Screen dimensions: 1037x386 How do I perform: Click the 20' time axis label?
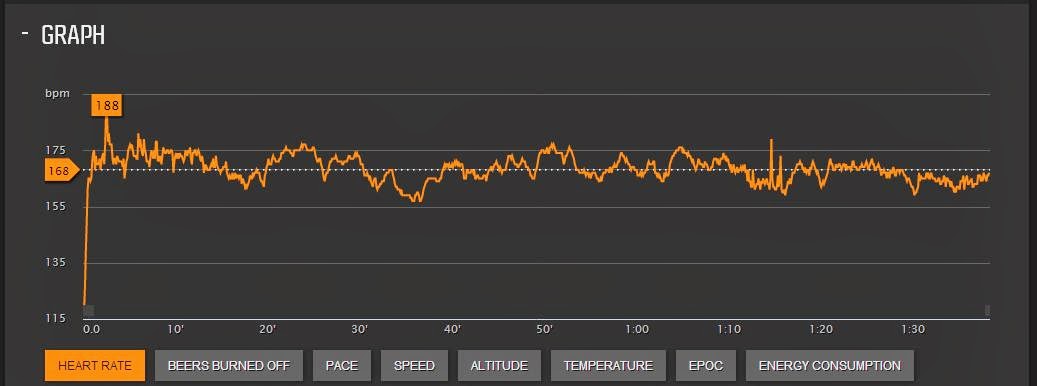point(267,329)
